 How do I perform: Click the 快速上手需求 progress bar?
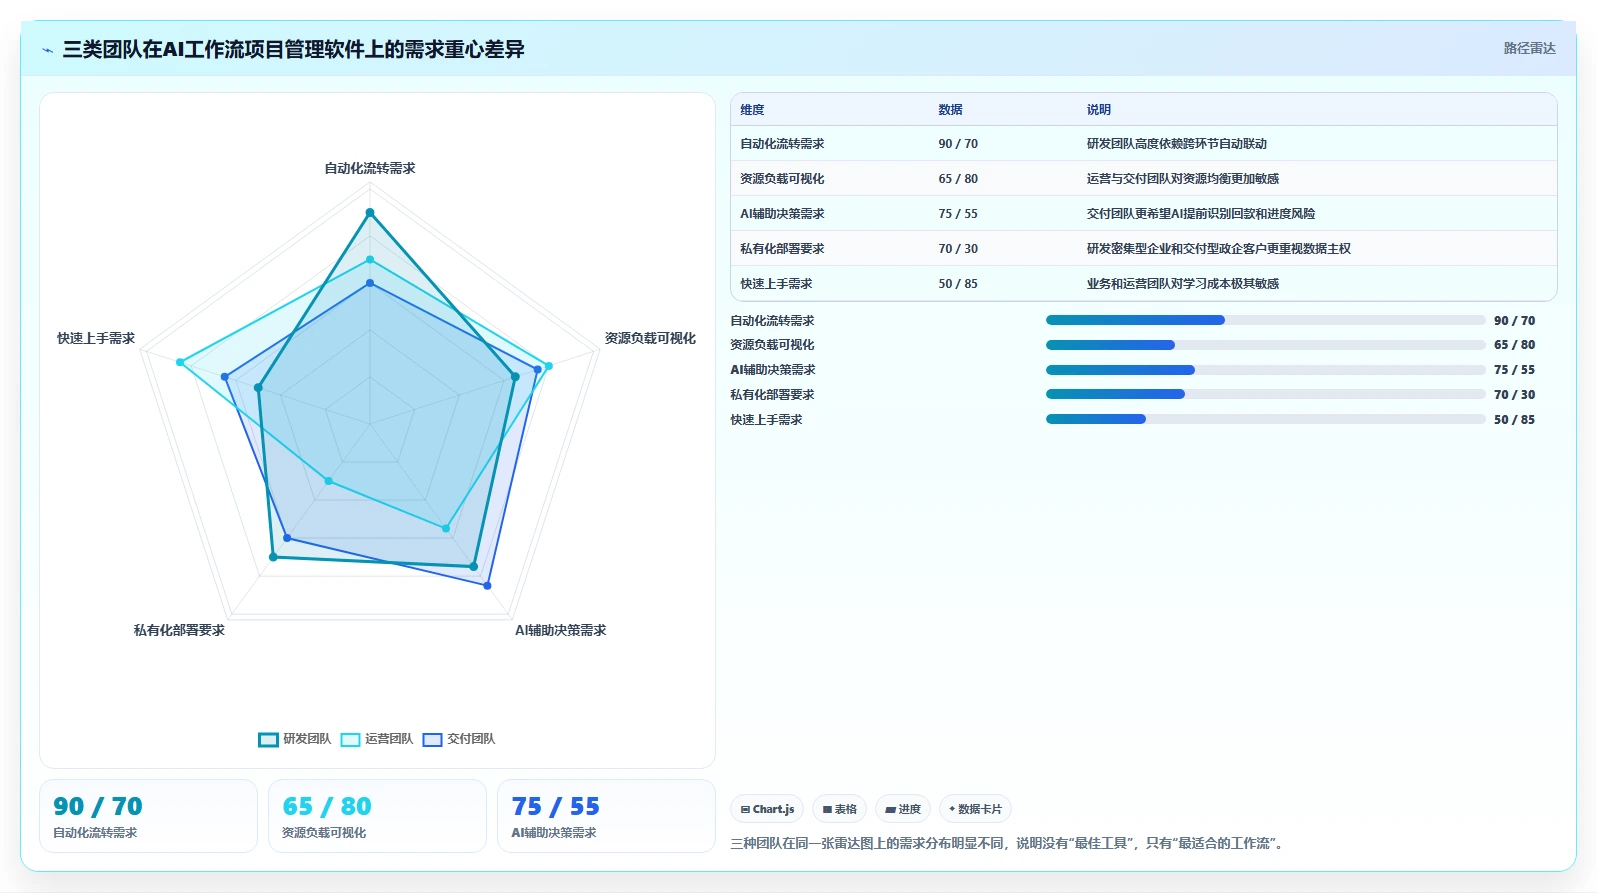tap(1265, 419)
